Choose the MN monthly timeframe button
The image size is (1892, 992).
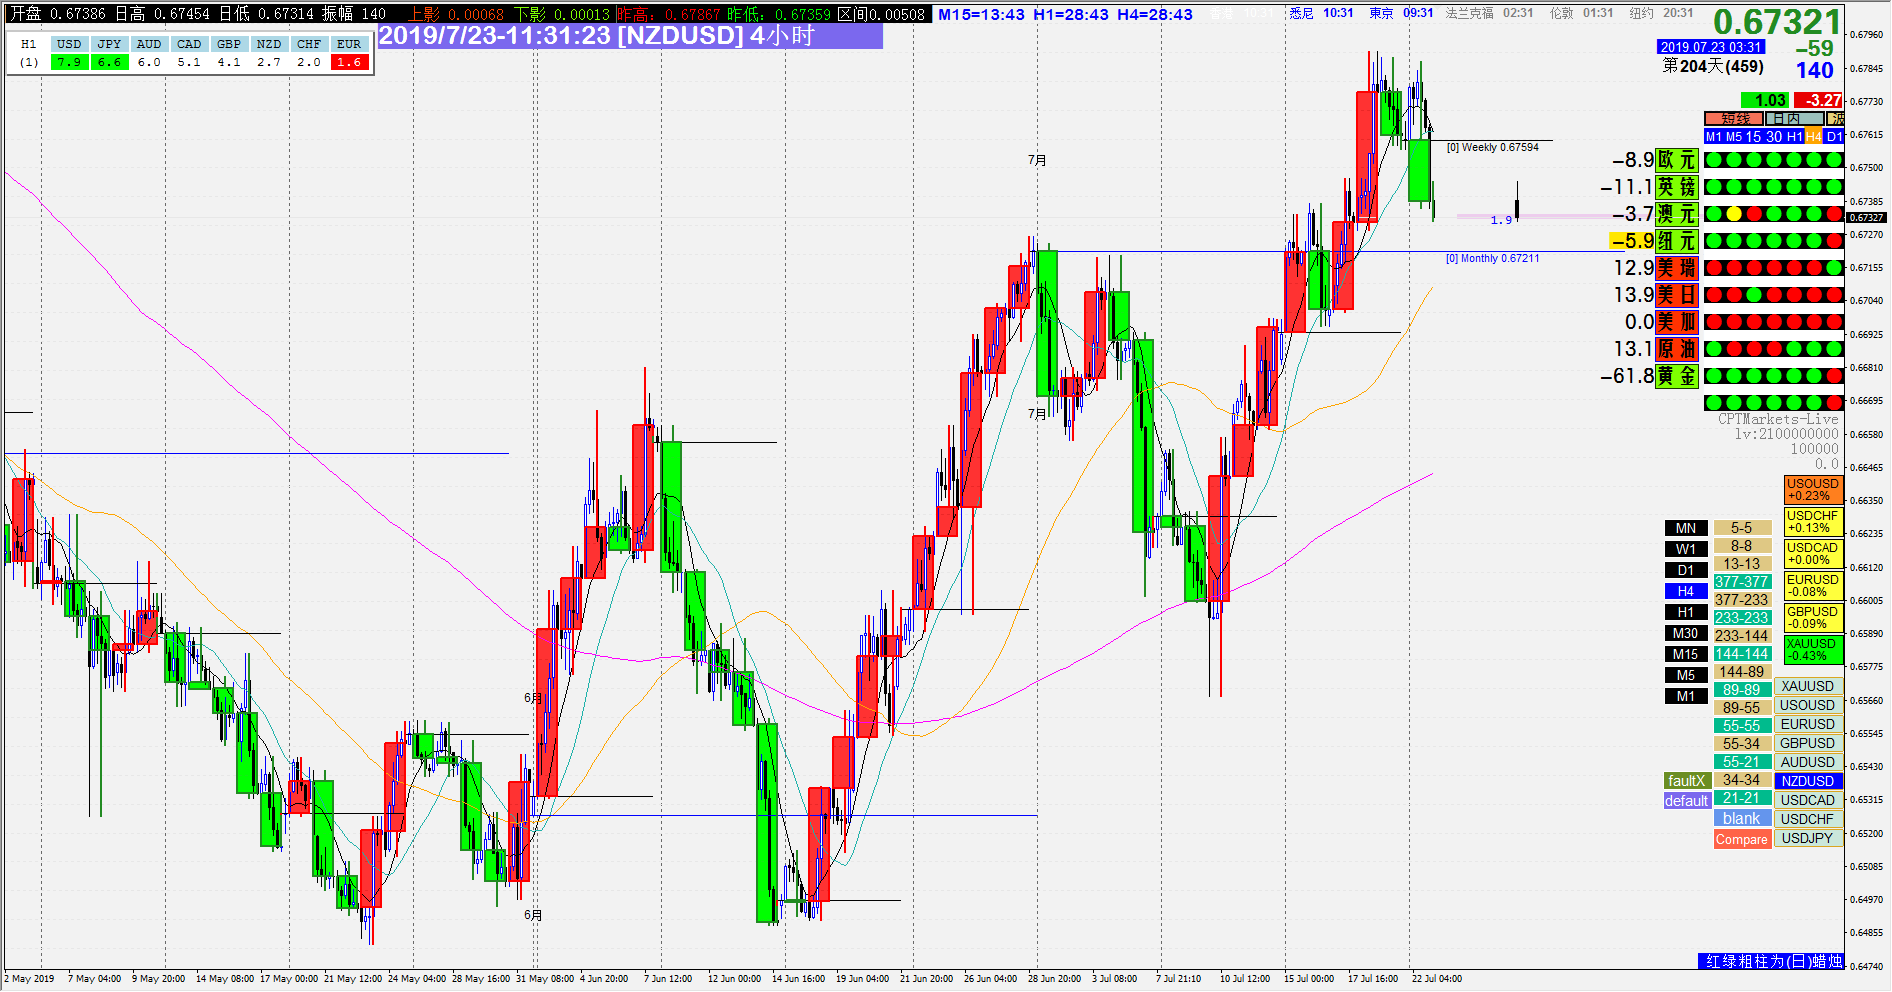tap(1686, 528)
